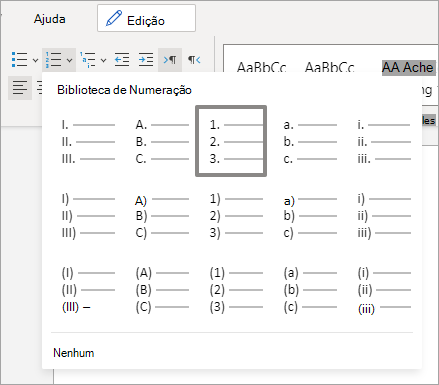Select Nenhum to remove numbering
Viewport: 439px width, 385px height.
(x=74, y=353)
